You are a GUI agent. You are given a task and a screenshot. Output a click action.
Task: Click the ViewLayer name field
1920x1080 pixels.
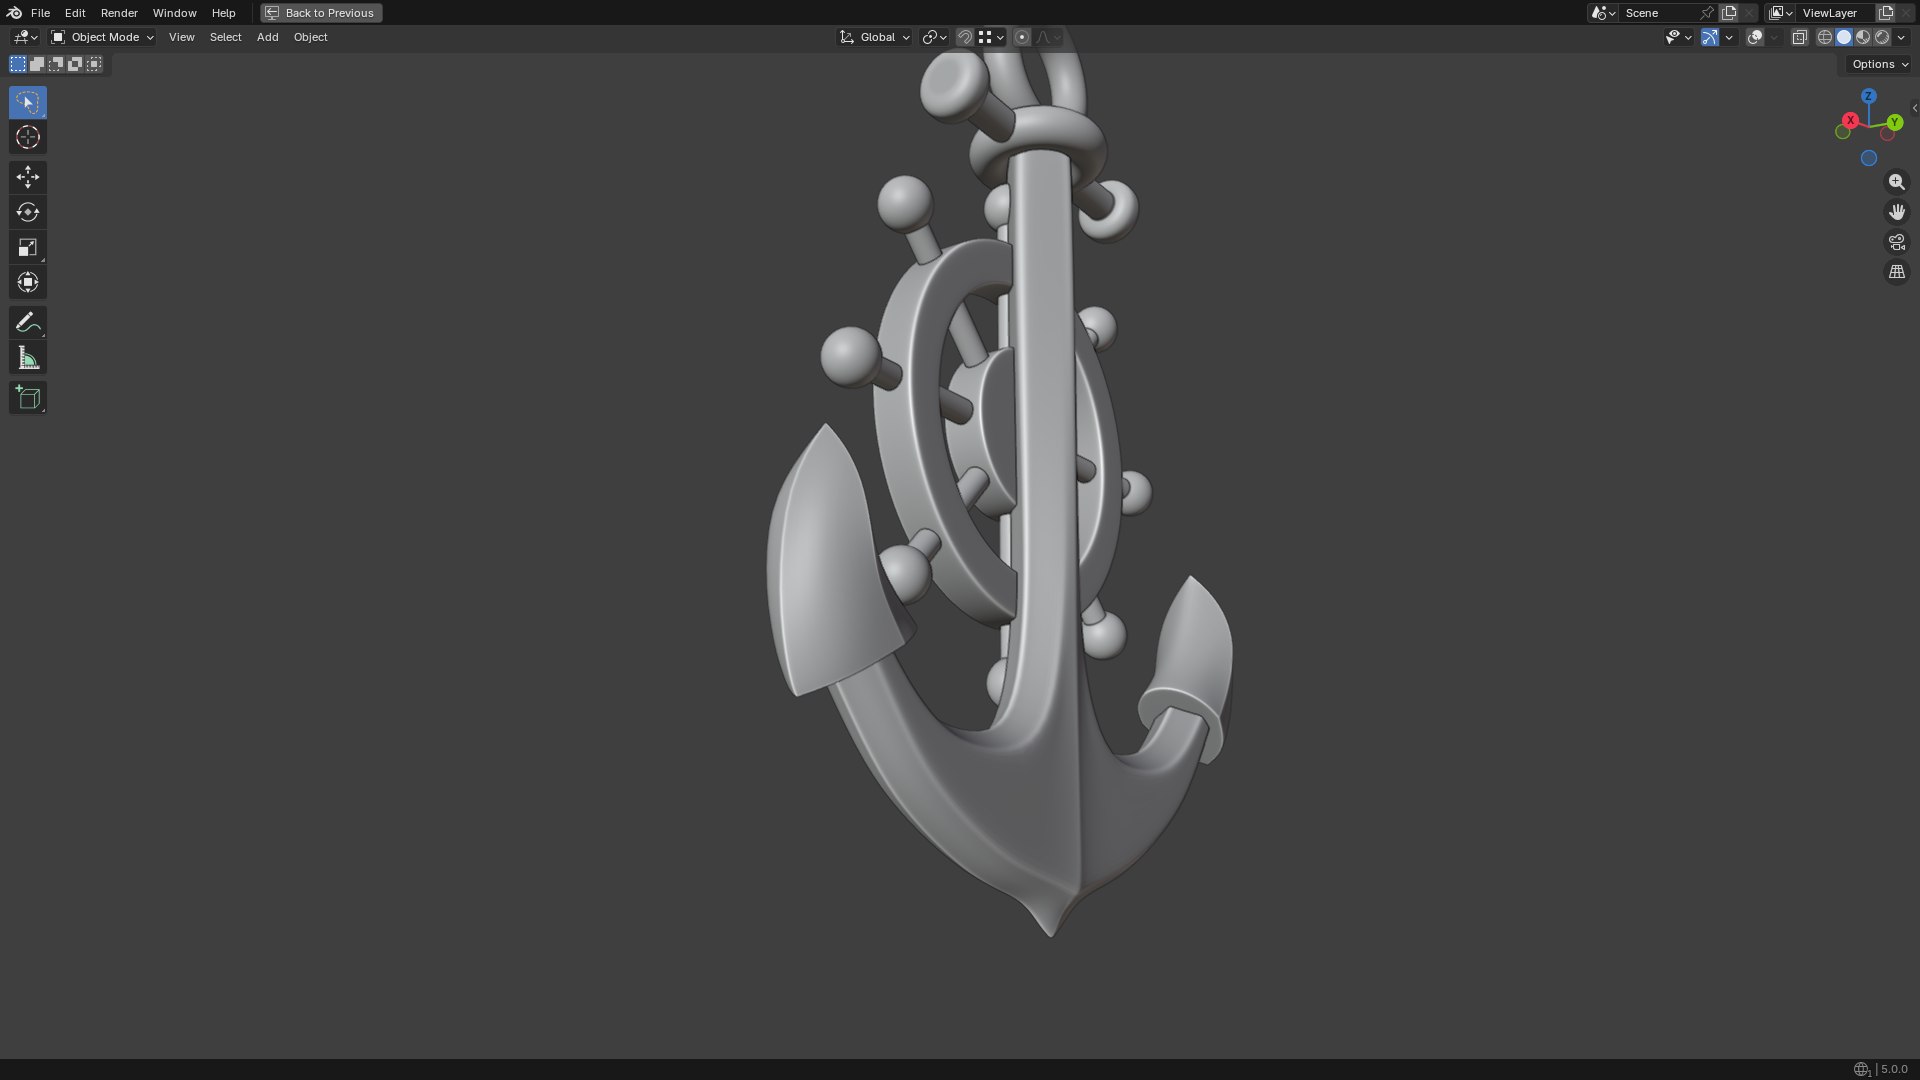pyautogui.click(x=1835, y=13)
